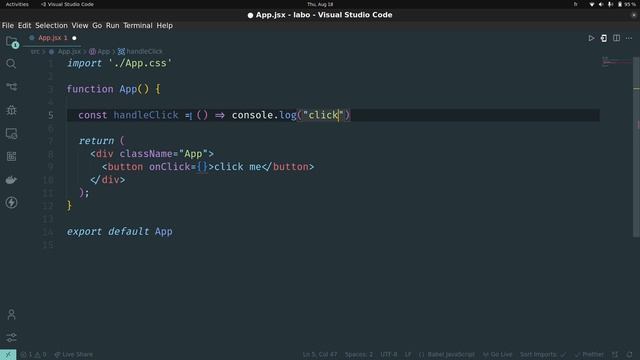The height and width of the screenshot is (360, 640).
Task: Open the Go menu
Action: point(97,25)
